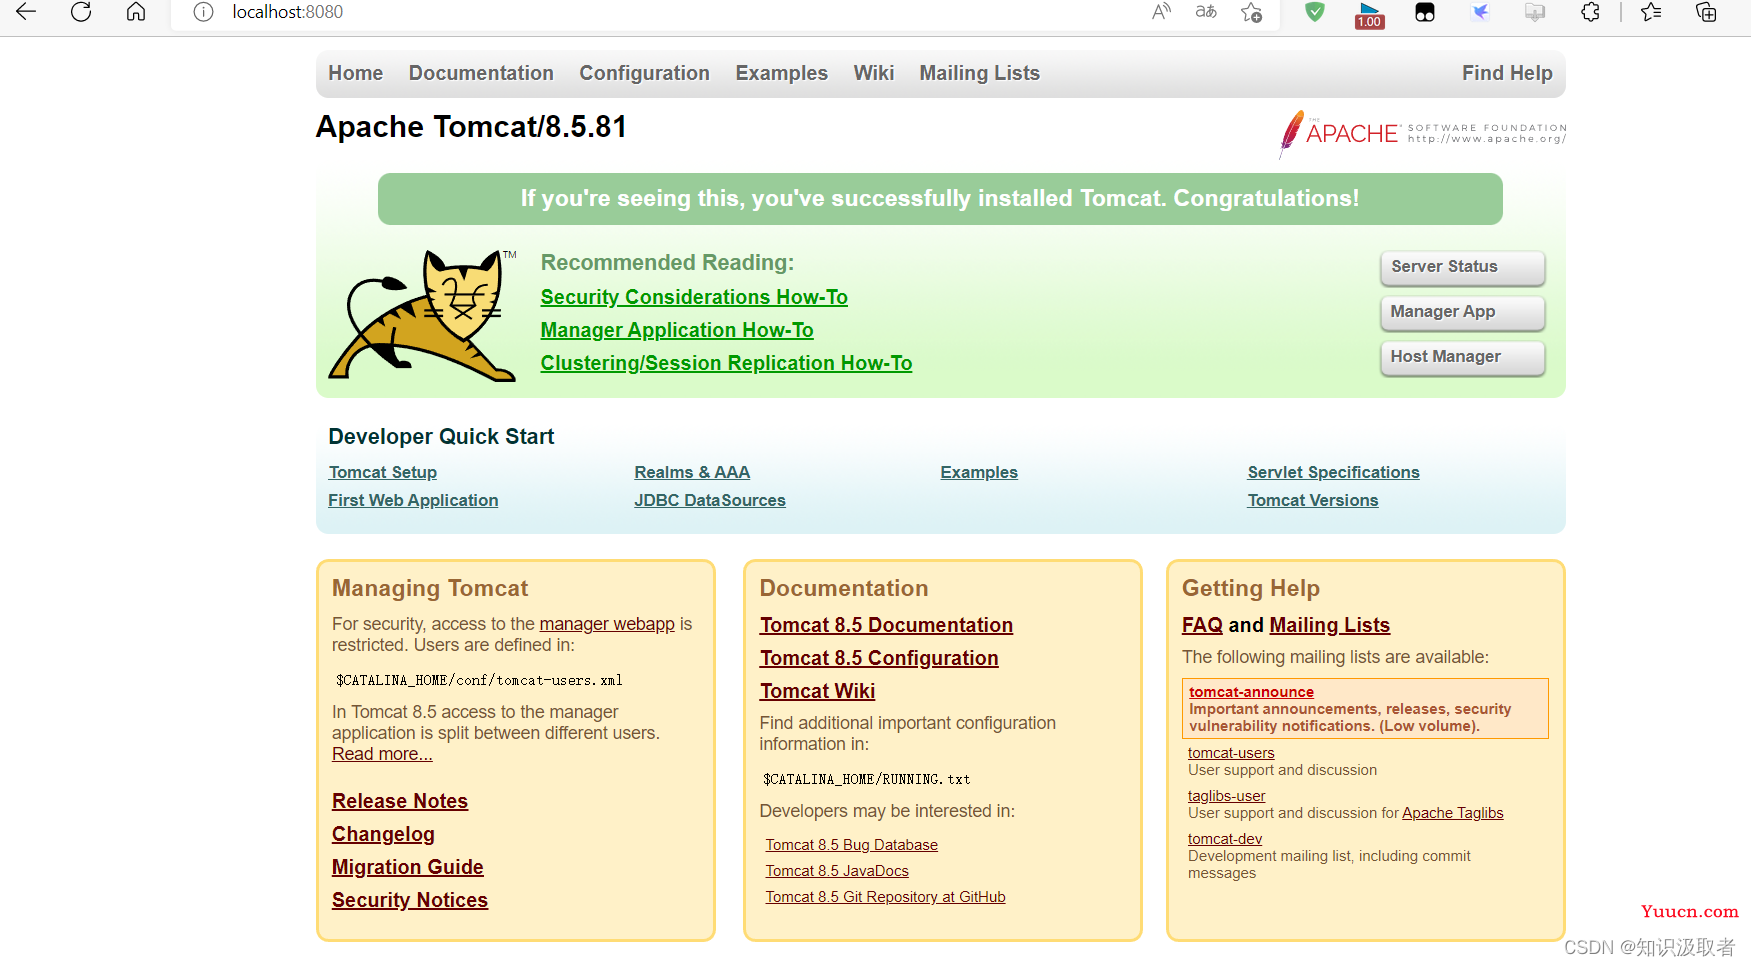Open Security Considerations How-To link
This screenshot has height=966, width=1751.
[694, 297]
